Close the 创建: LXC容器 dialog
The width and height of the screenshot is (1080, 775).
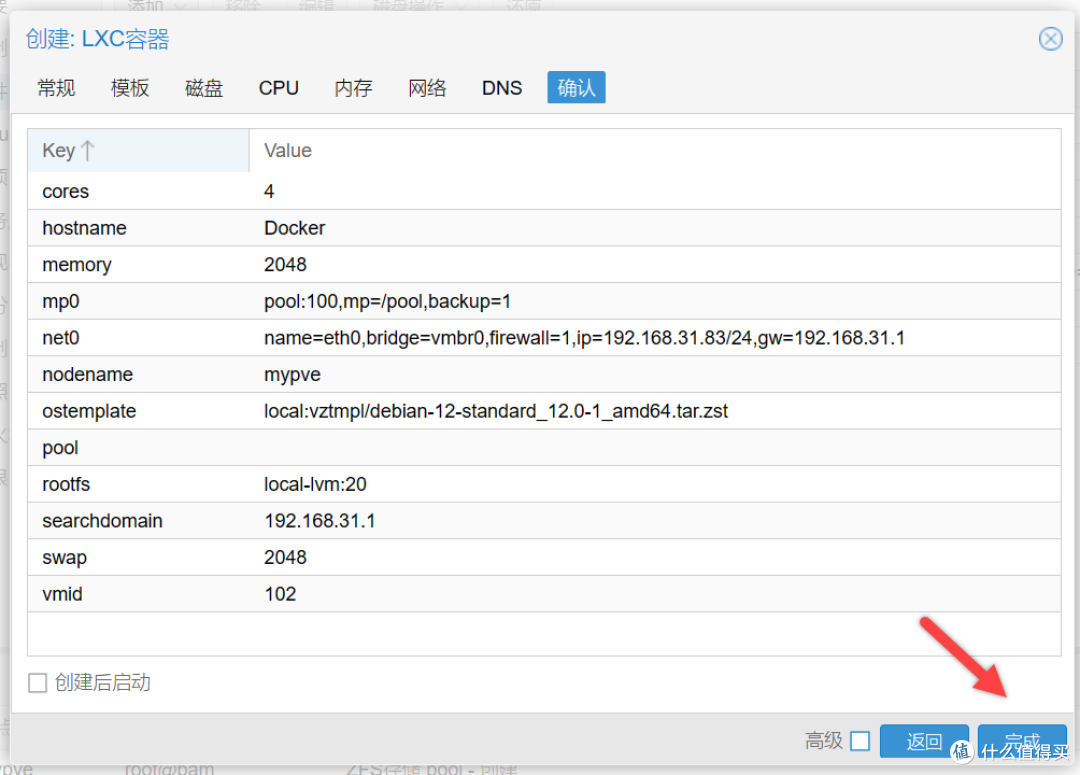coord(1050,39)
